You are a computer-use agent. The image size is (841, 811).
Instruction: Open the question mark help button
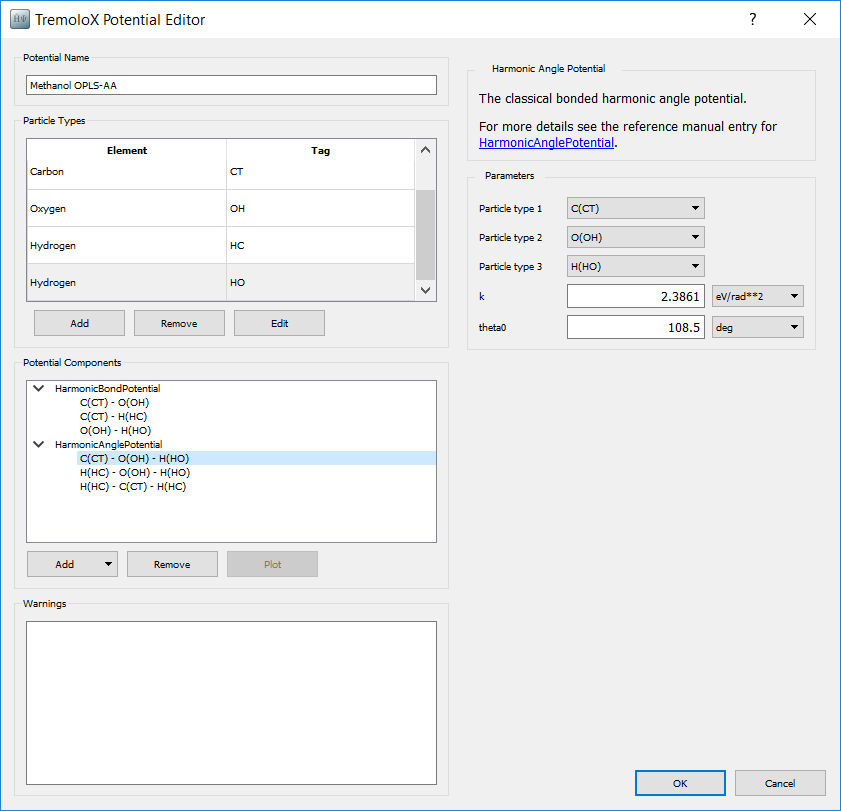pyautogui.click(x=753, y=20)
